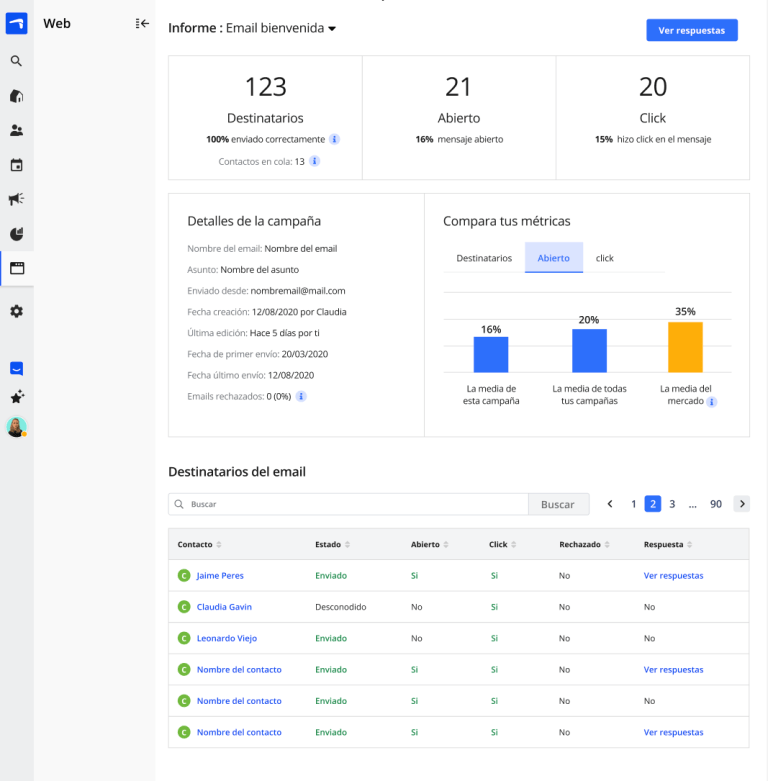The image size is (768, 781).
Task: Open the search icon in the sidebar
Action: pos(16,61)
